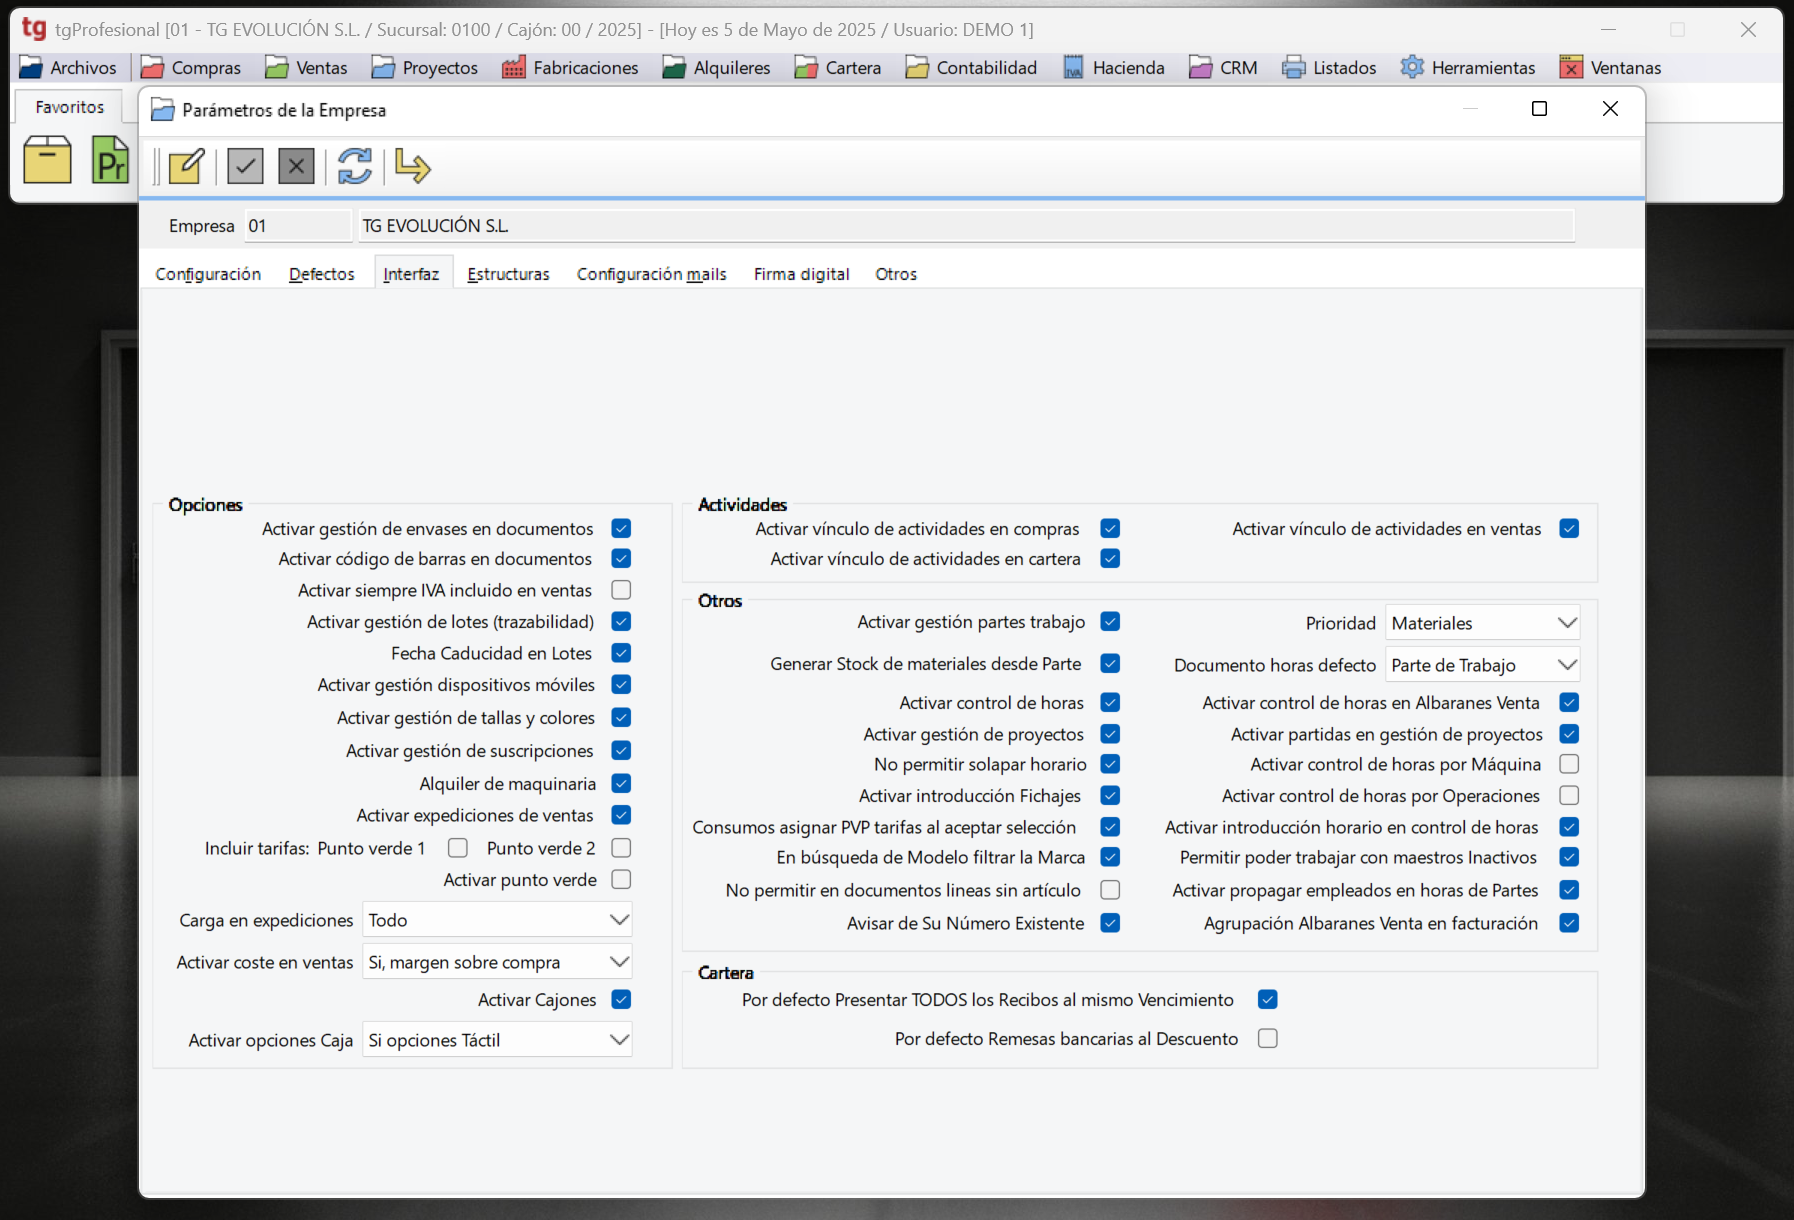
Task: Click the CRM purple folder icon
Action: (1201, 67)
